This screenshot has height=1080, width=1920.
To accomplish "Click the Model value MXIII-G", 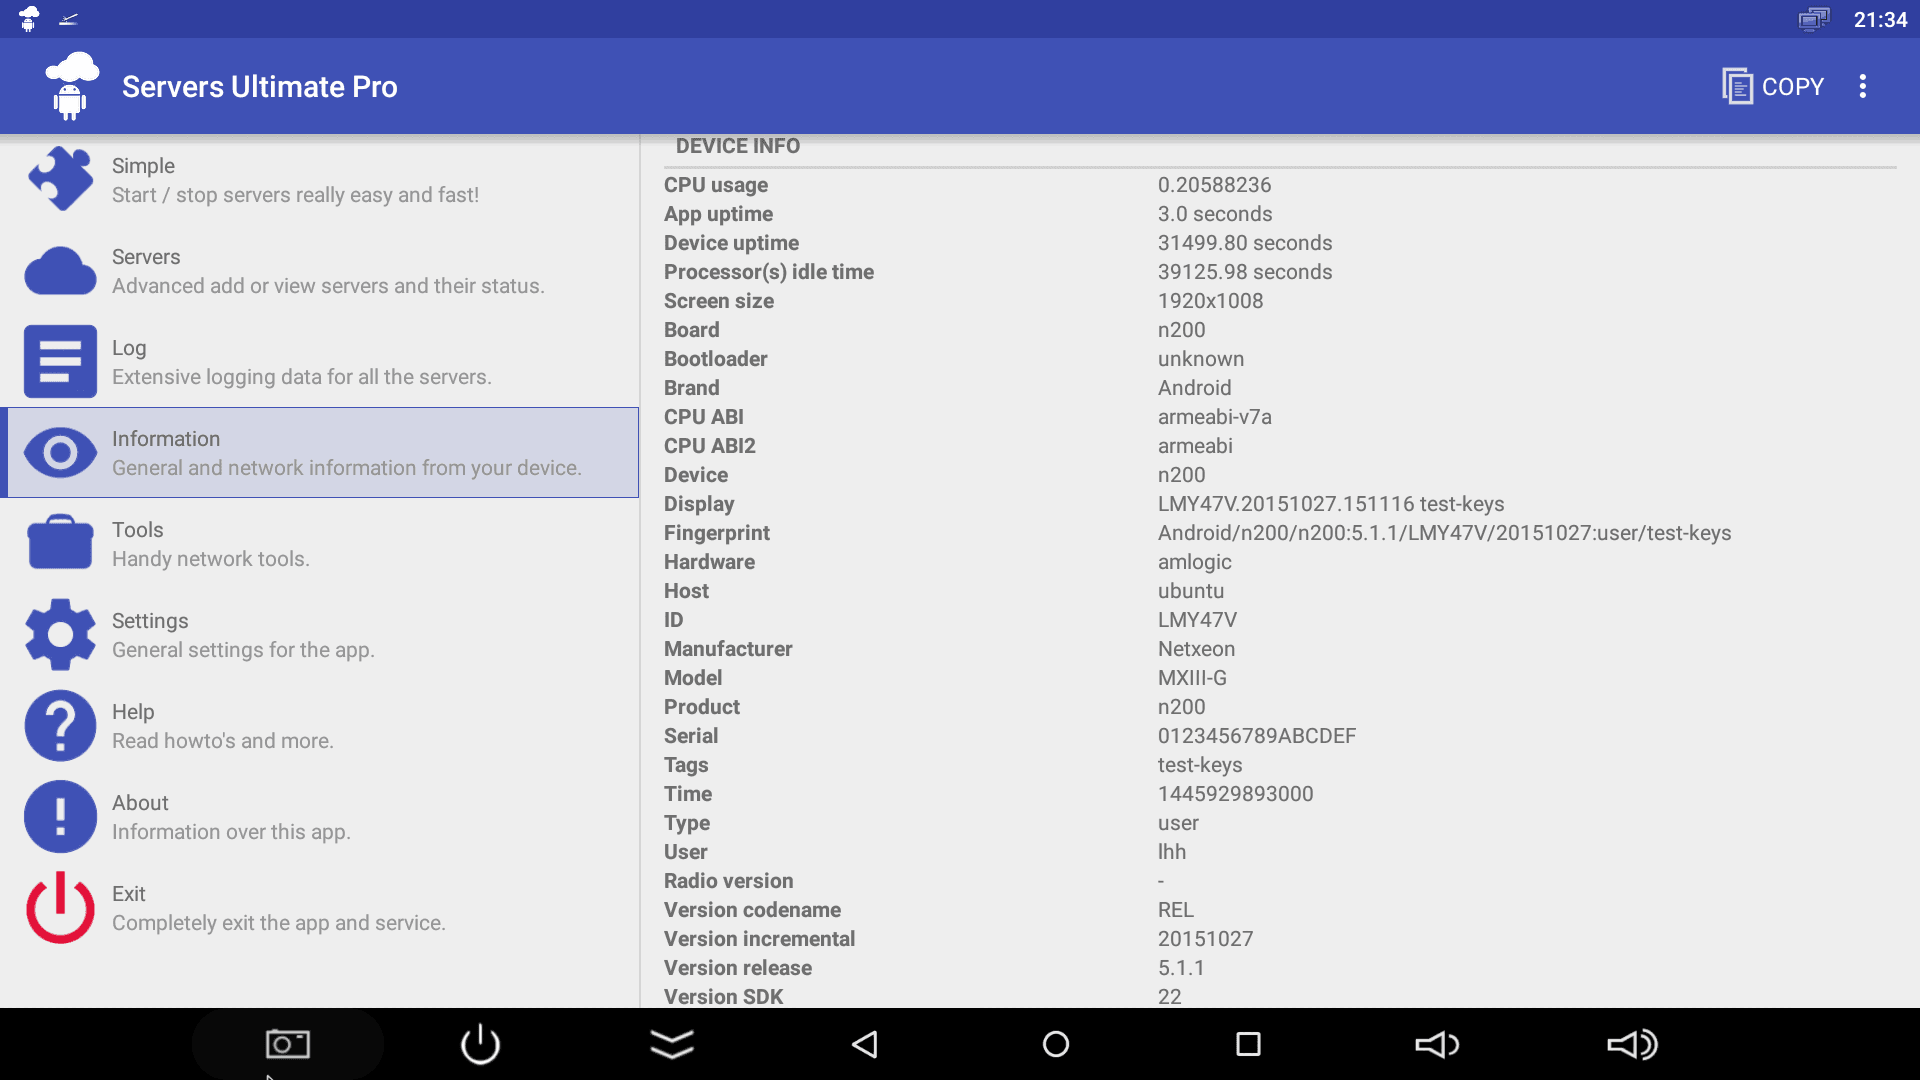I will 1192,678.
